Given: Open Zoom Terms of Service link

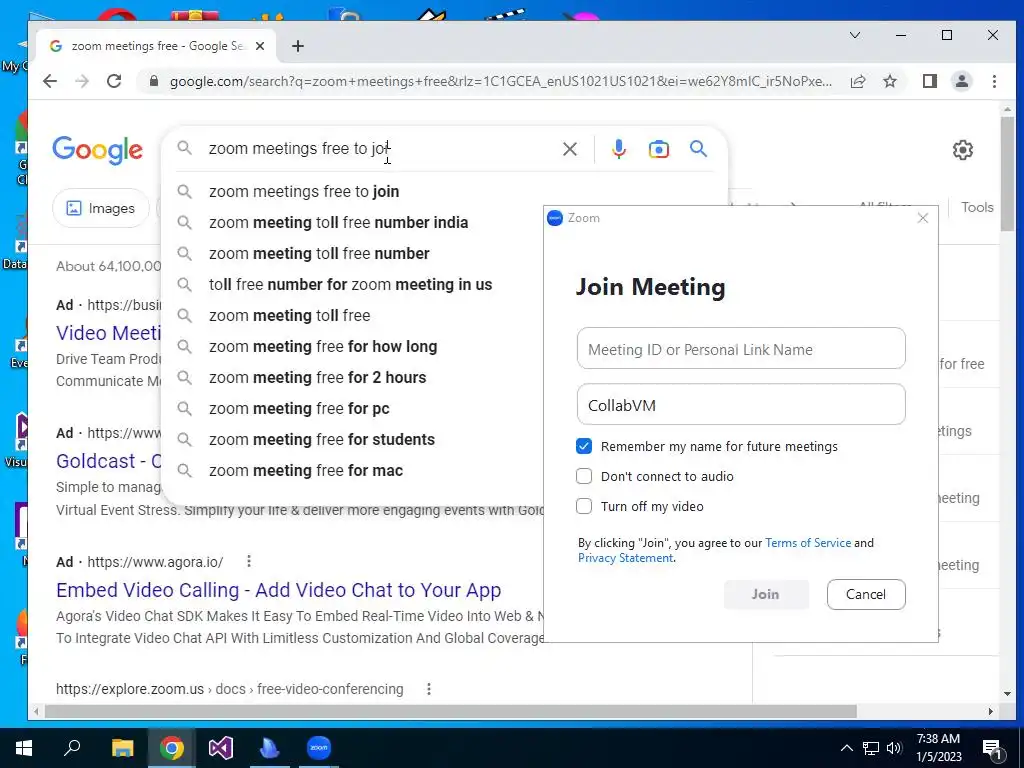Looking at the screenshot, I should pos(808,543).
